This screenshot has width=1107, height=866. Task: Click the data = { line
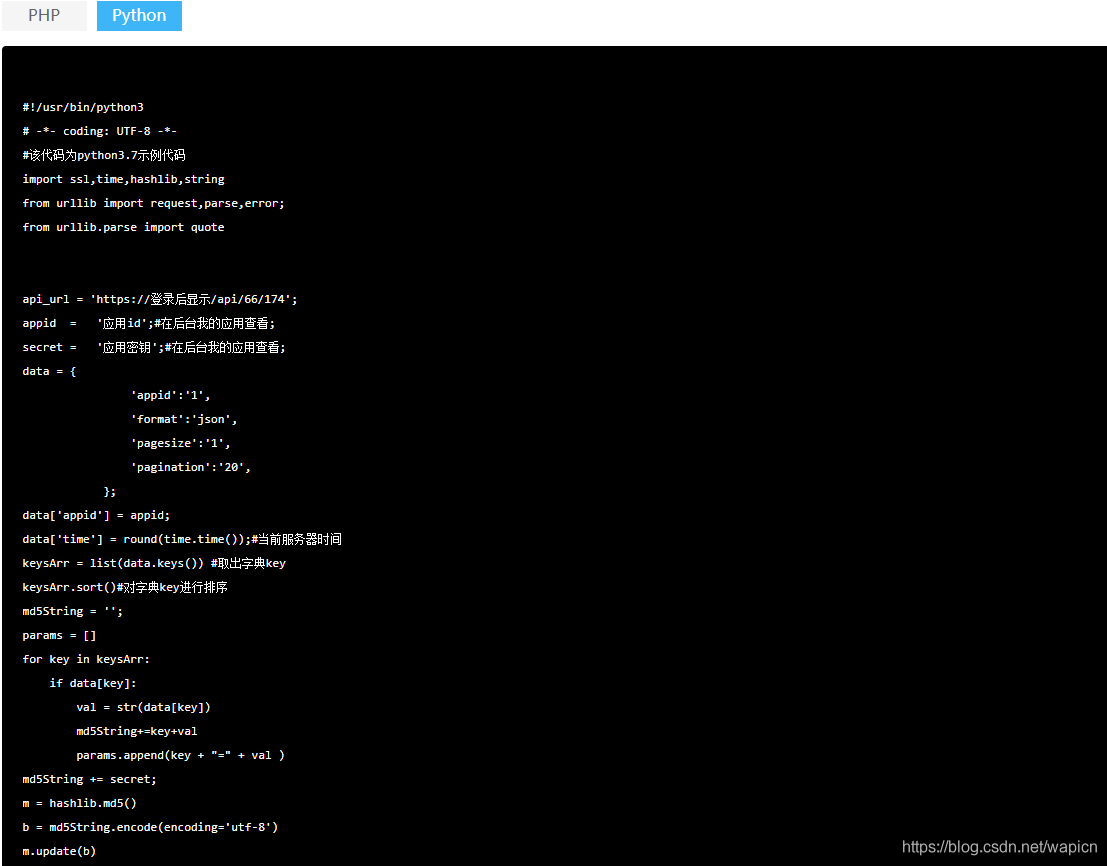(49, 371)
